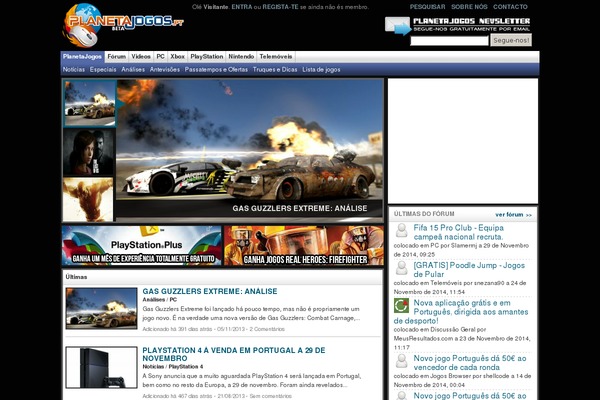Switch to the Fórum tab
The width and height of the screenshot is (600, 400).
coord(117,57)
